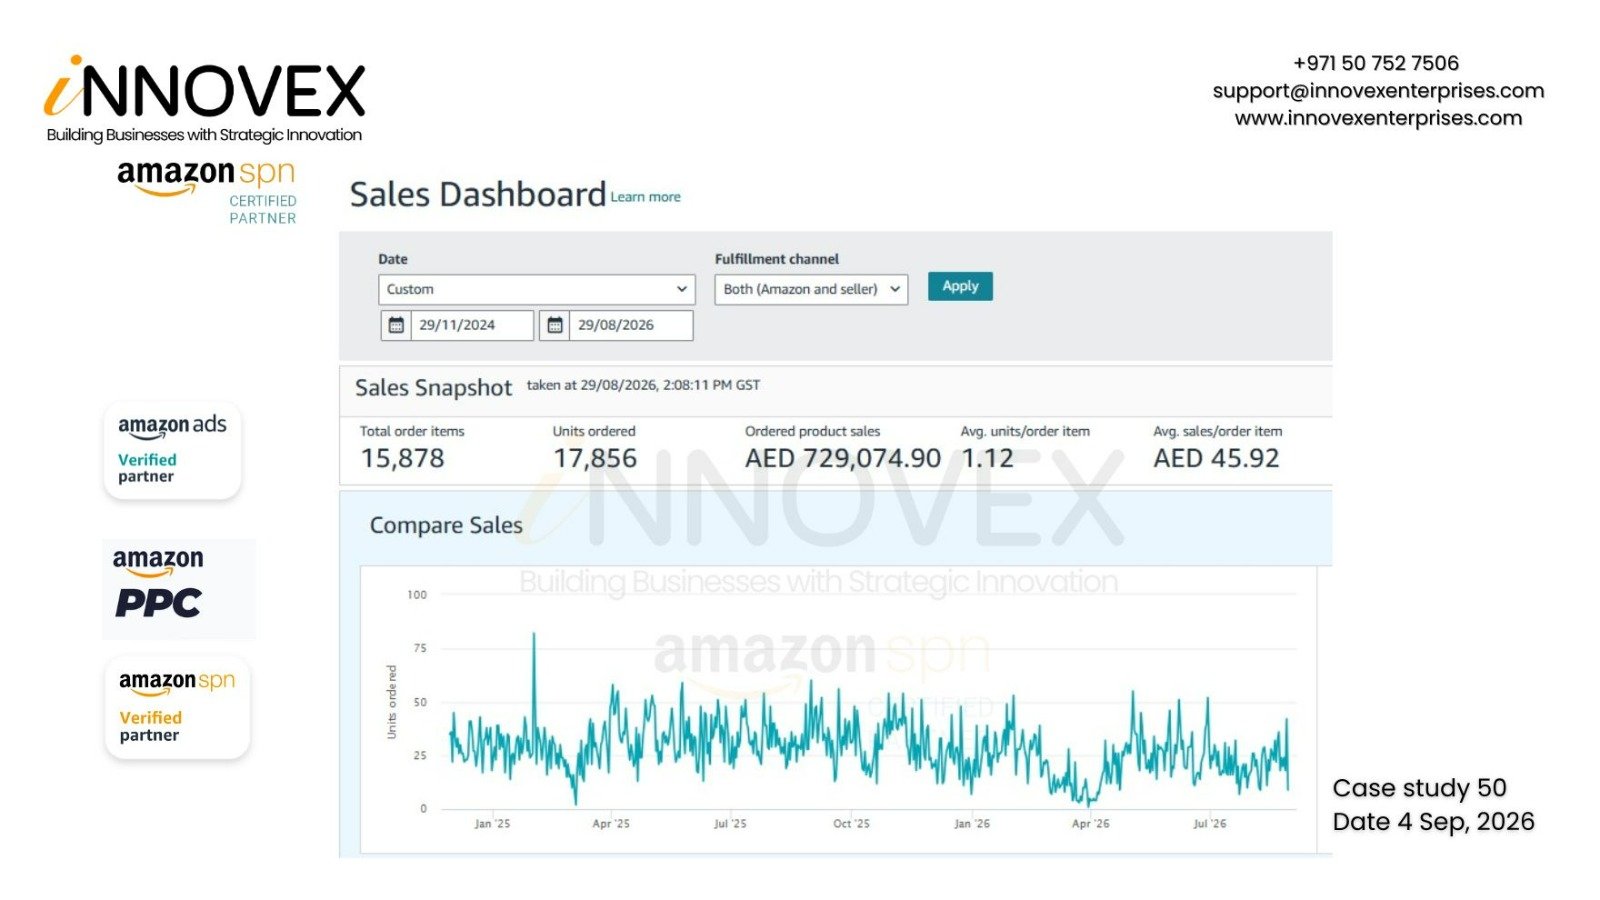Click the Total order items value 15,878

tap(402, 458)
